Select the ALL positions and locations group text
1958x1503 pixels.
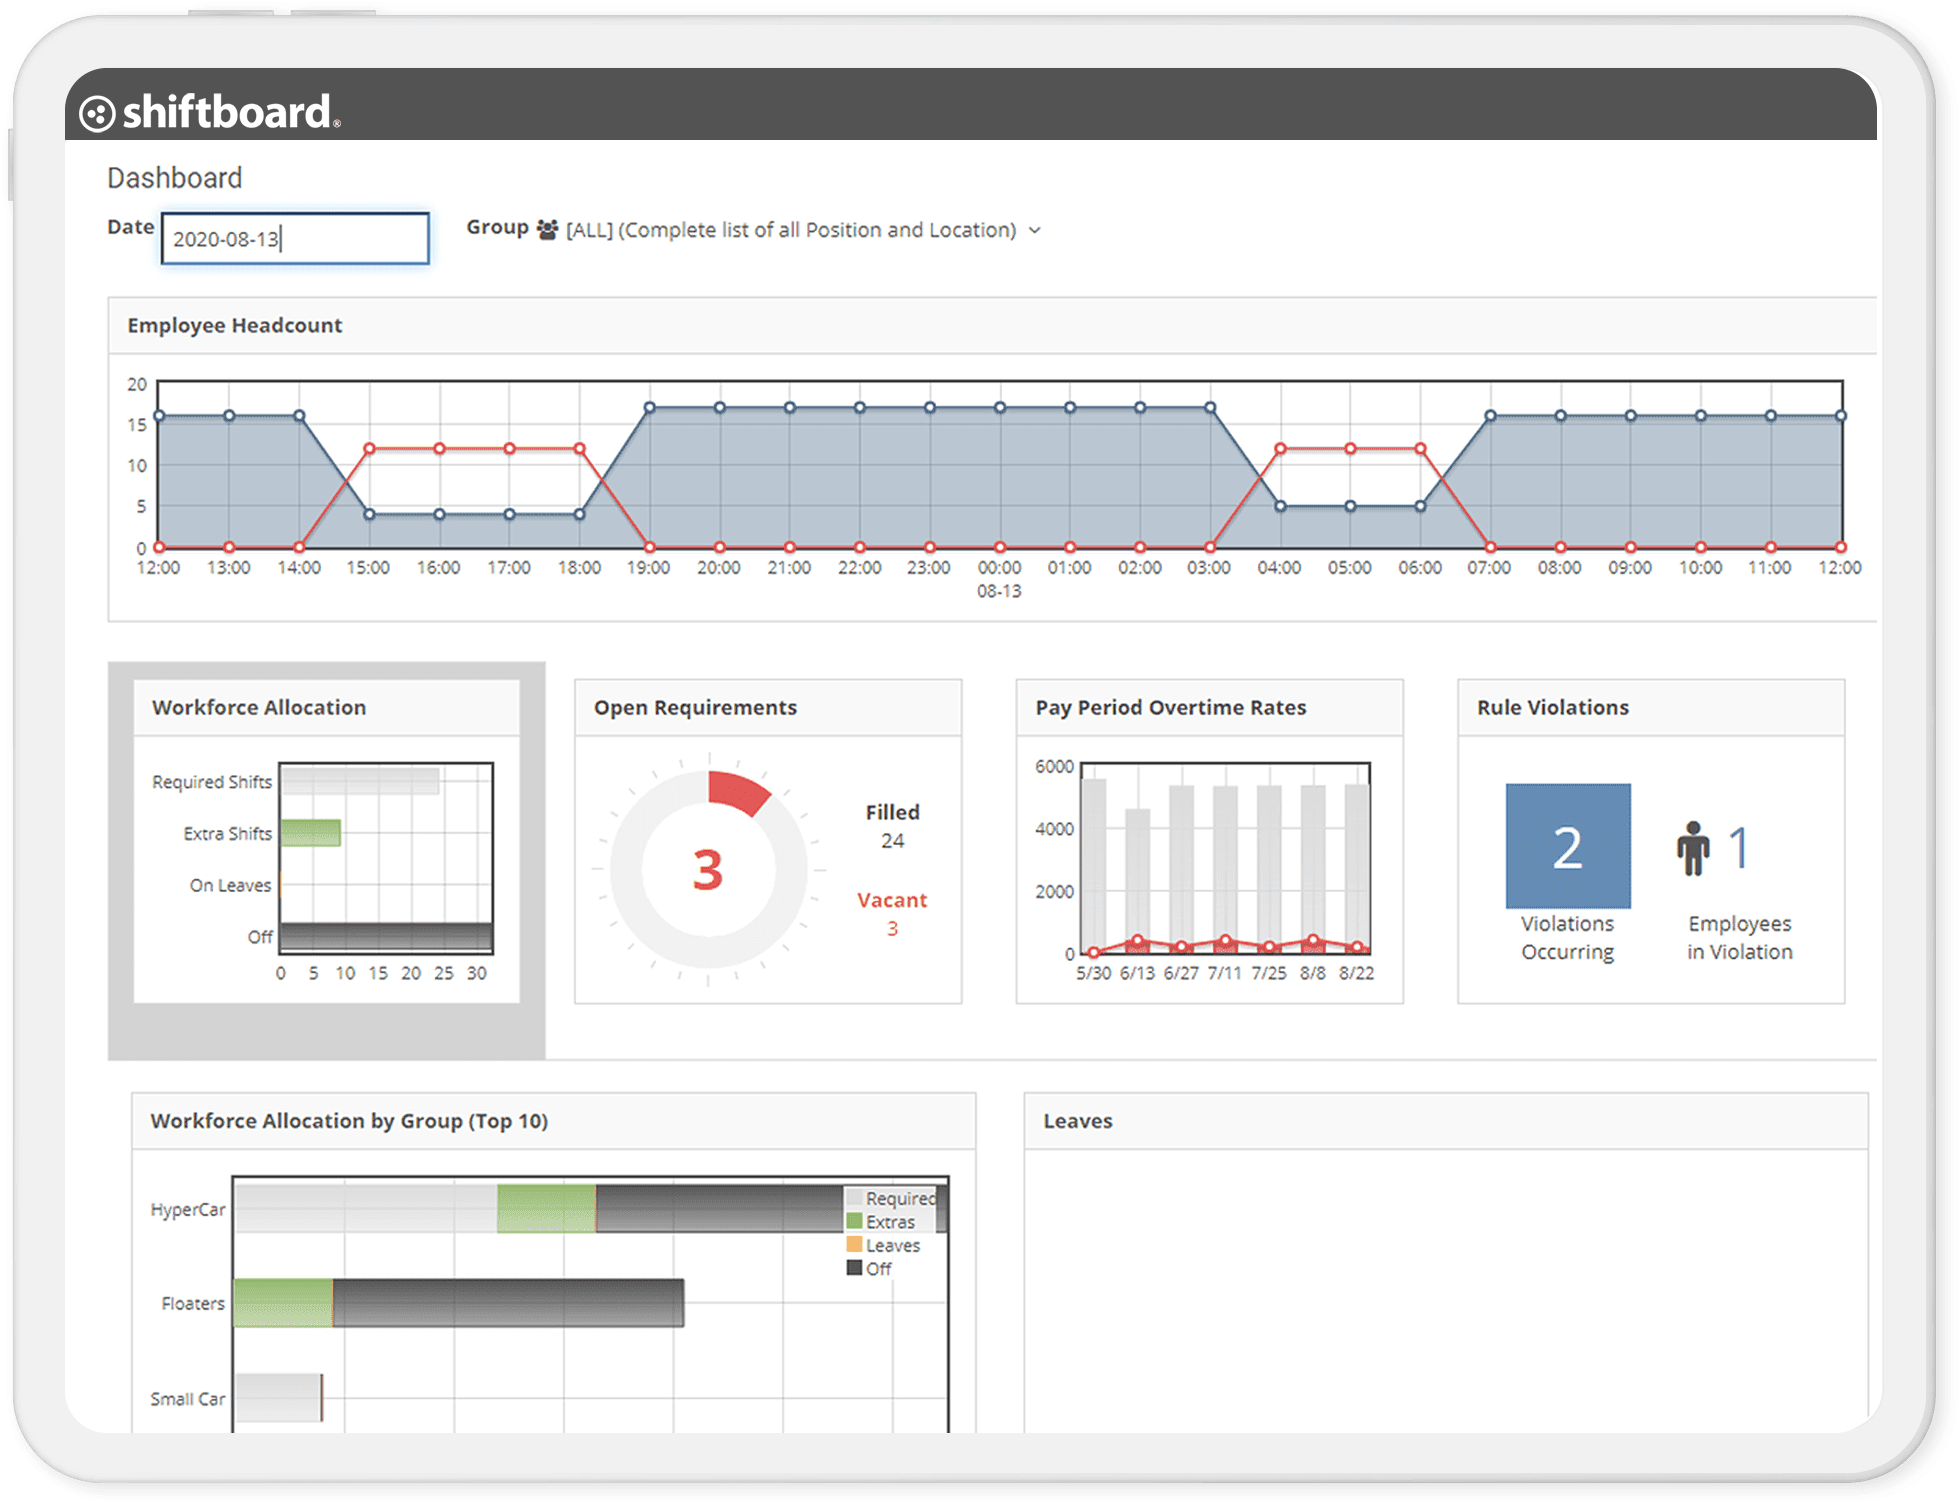pyautogui.click(x=790, y=230)
